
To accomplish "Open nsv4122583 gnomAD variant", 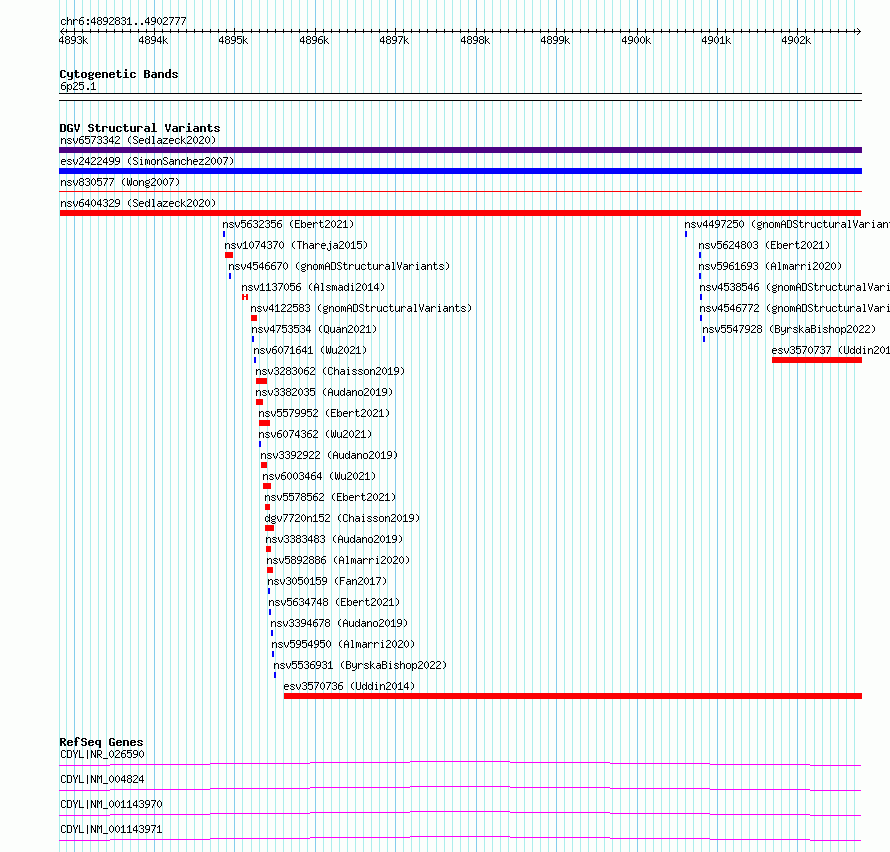I will [361, 308].
